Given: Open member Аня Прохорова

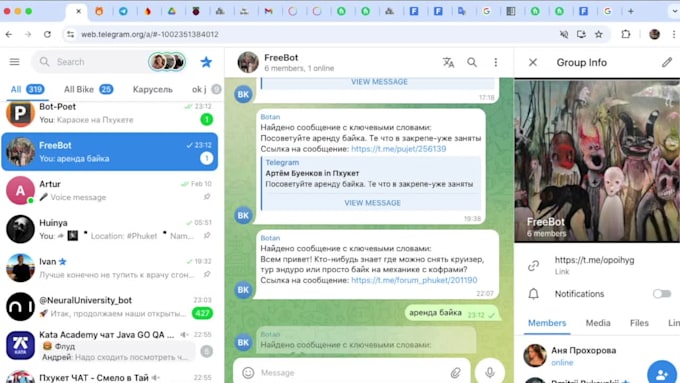Looking at the screenshot, I should coord(597,356).
